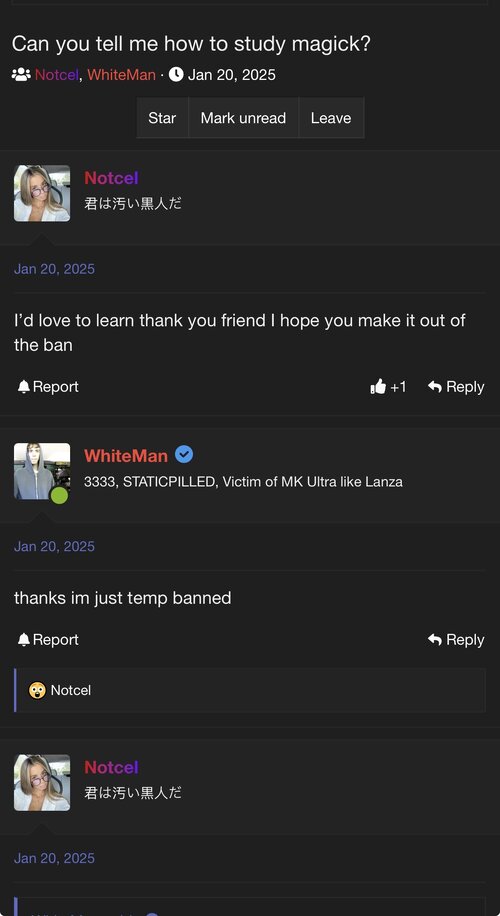Click the clock icon beside the date
Screen dimensions: 500x916
click(176, 74)
